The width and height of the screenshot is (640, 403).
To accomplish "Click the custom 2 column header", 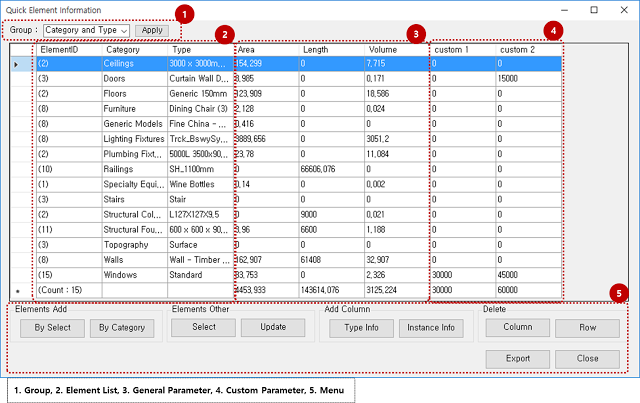I will tap(529, 50).
